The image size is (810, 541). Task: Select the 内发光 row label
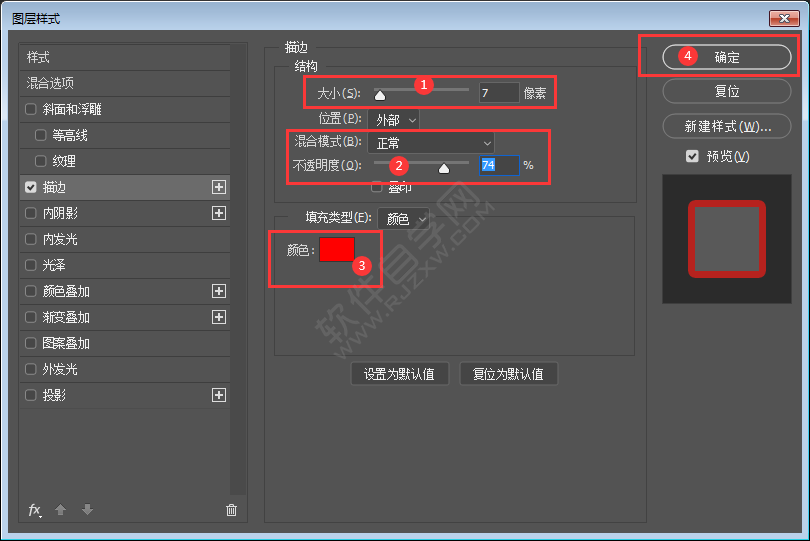point(60,239)
